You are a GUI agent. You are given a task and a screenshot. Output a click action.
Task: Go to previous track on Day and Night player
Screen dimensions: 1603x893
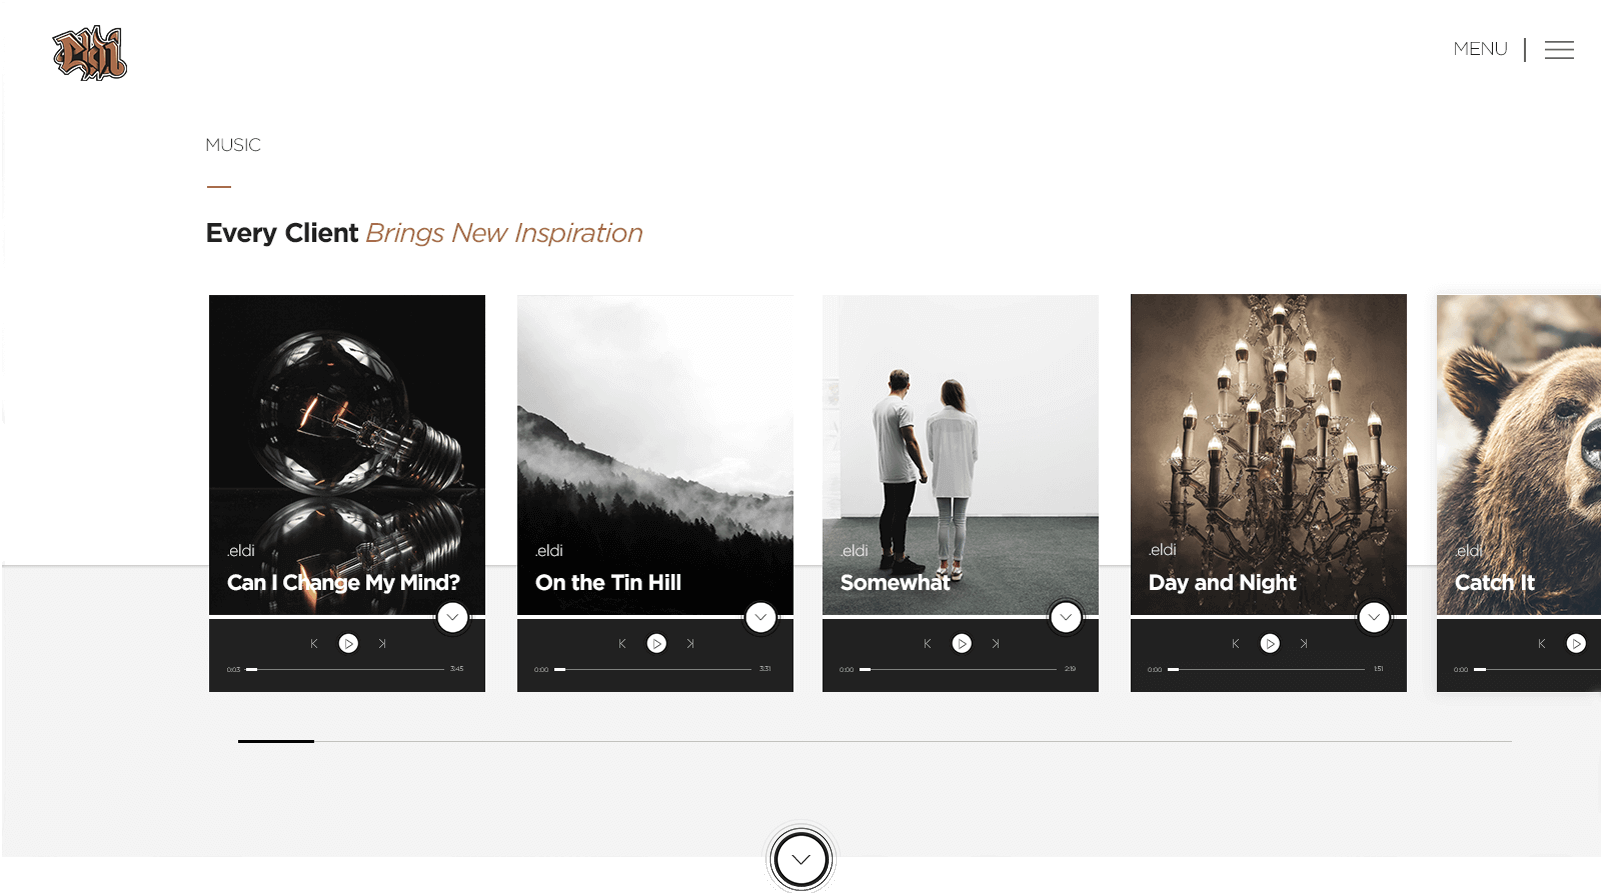(x=1235, y=644)
